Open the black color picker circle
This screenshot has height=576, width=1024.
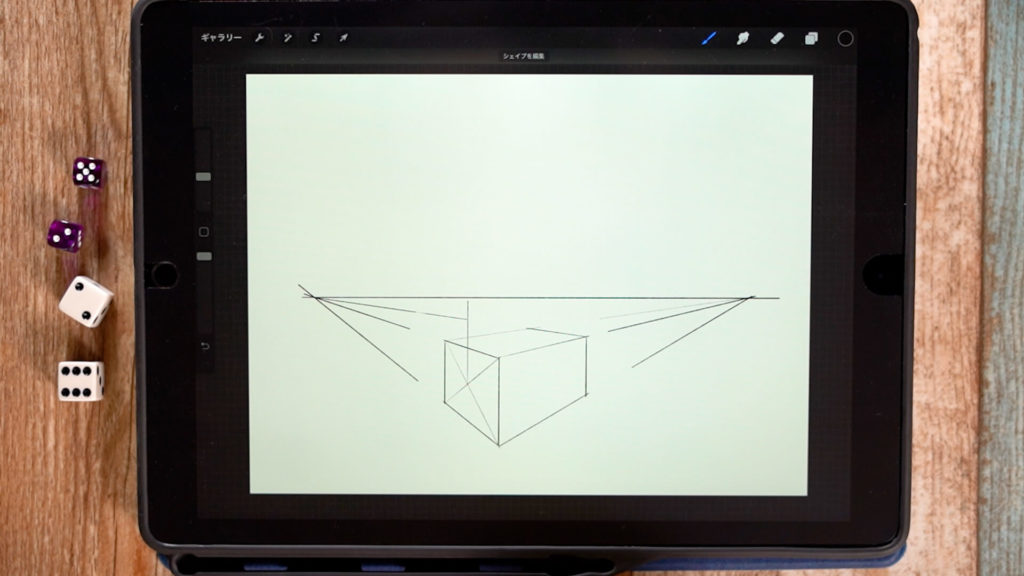pyautogui.click(x=845, y=39)
